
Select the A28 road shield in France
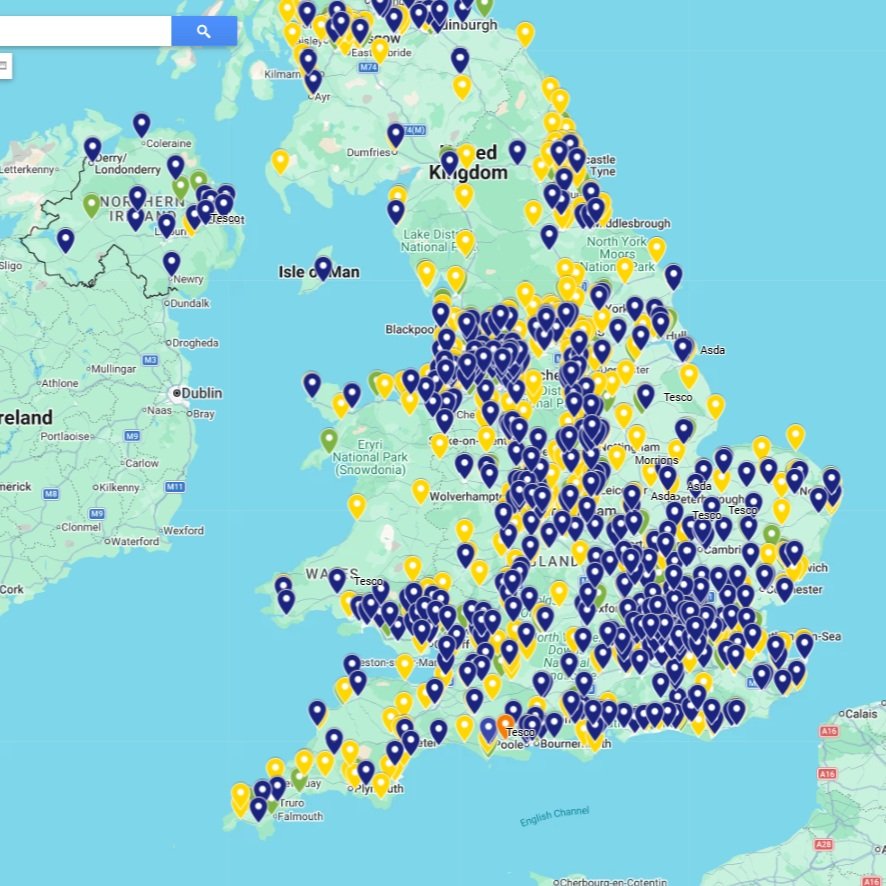point(824,845)
